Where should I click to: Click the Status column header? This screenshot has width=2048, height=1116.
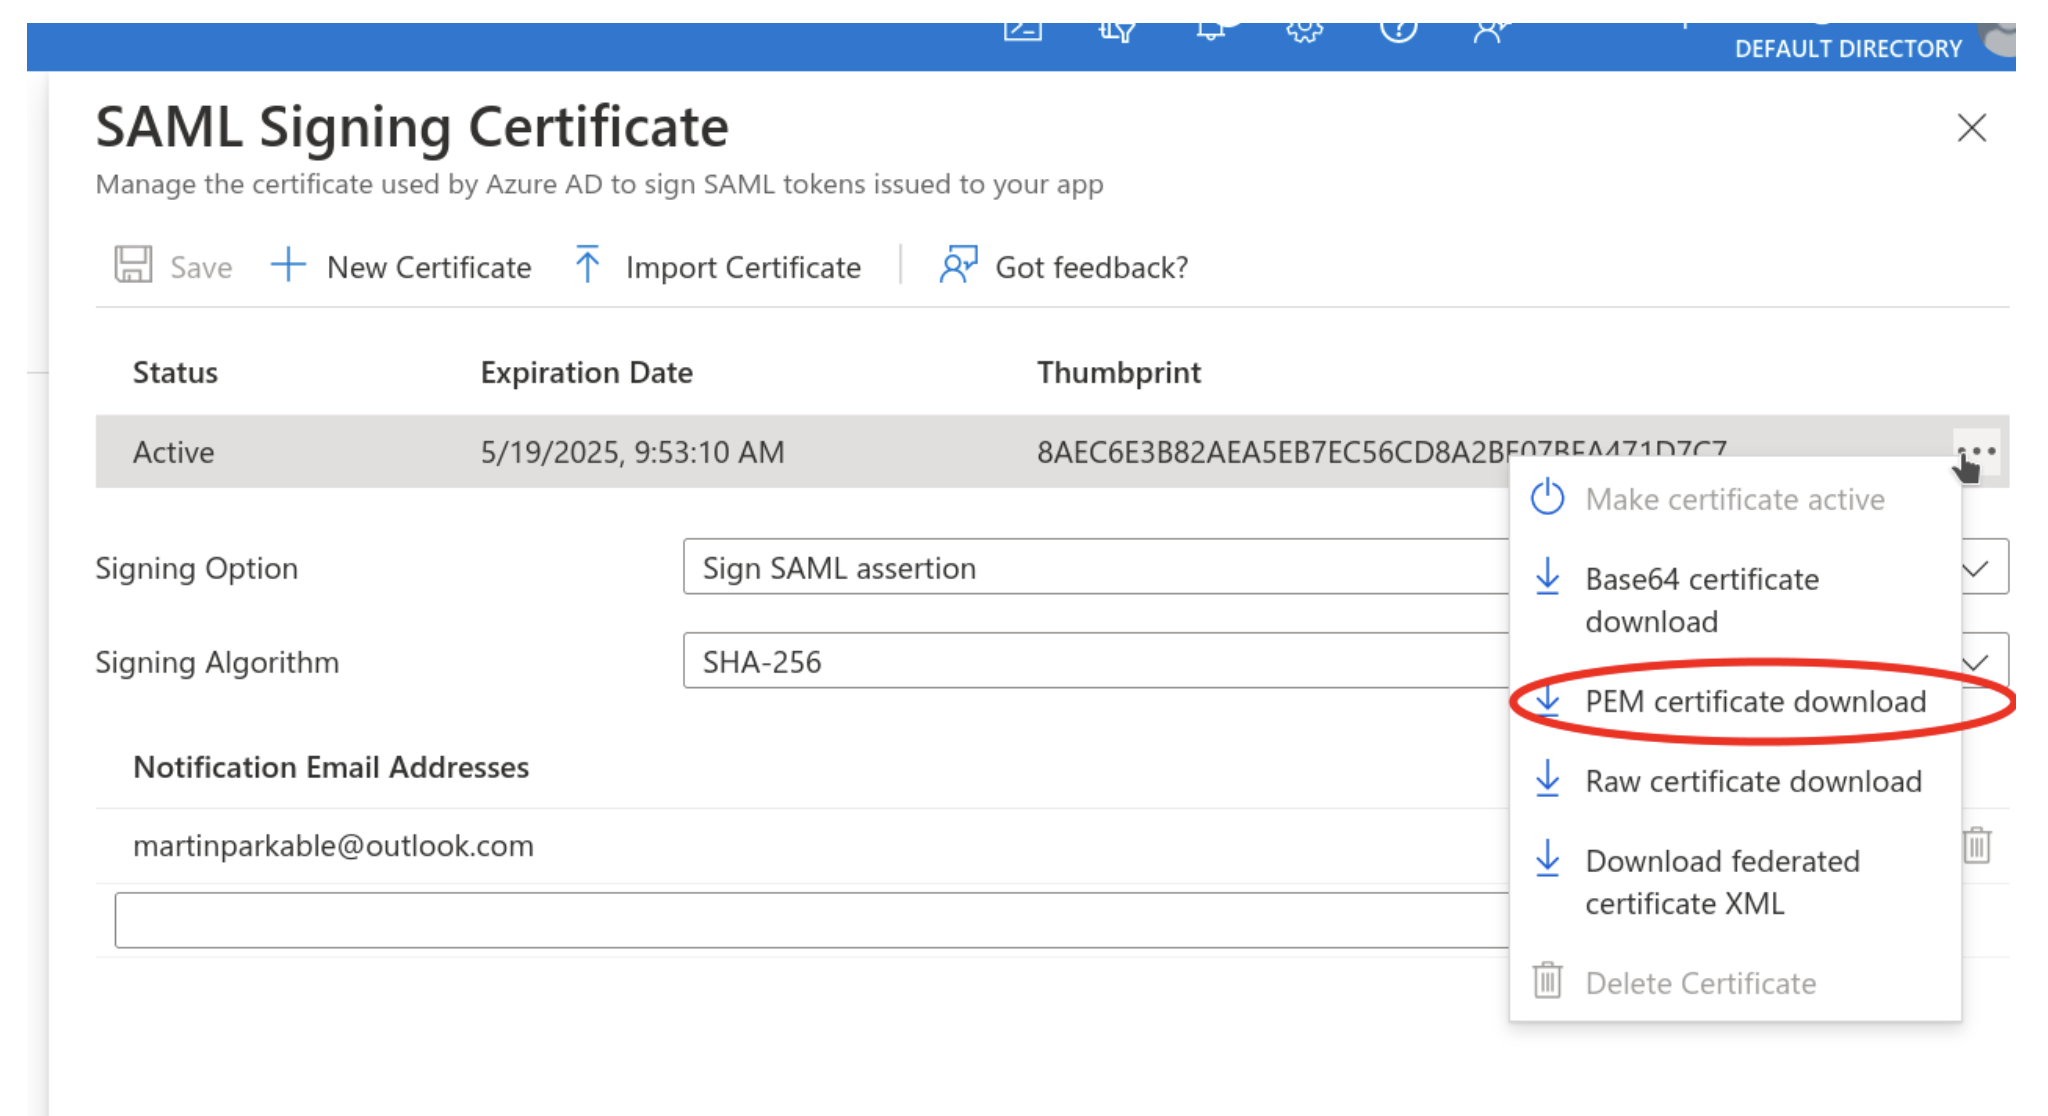coord(175,372)
